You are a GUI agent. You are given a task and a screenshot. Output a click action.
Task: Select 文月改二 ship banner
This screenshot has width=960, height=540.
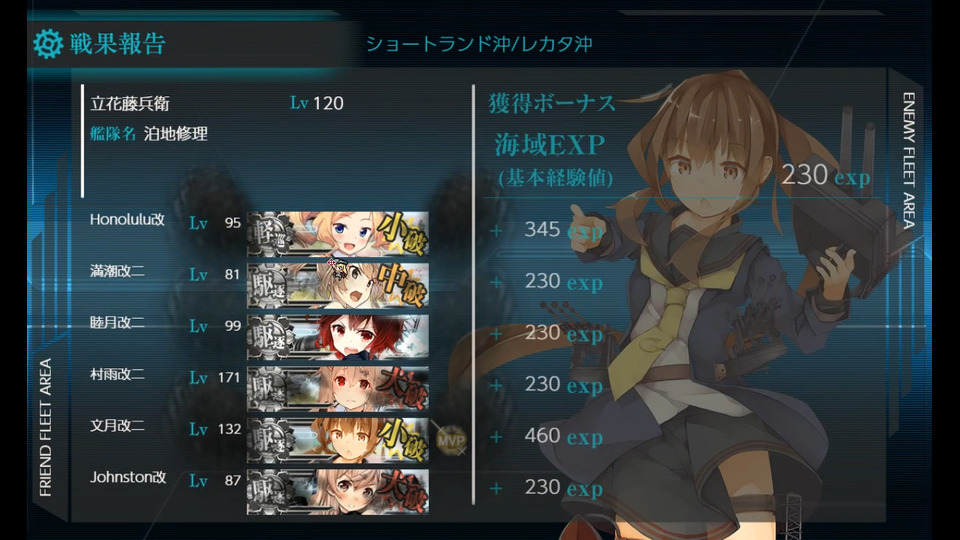(338, 440)
